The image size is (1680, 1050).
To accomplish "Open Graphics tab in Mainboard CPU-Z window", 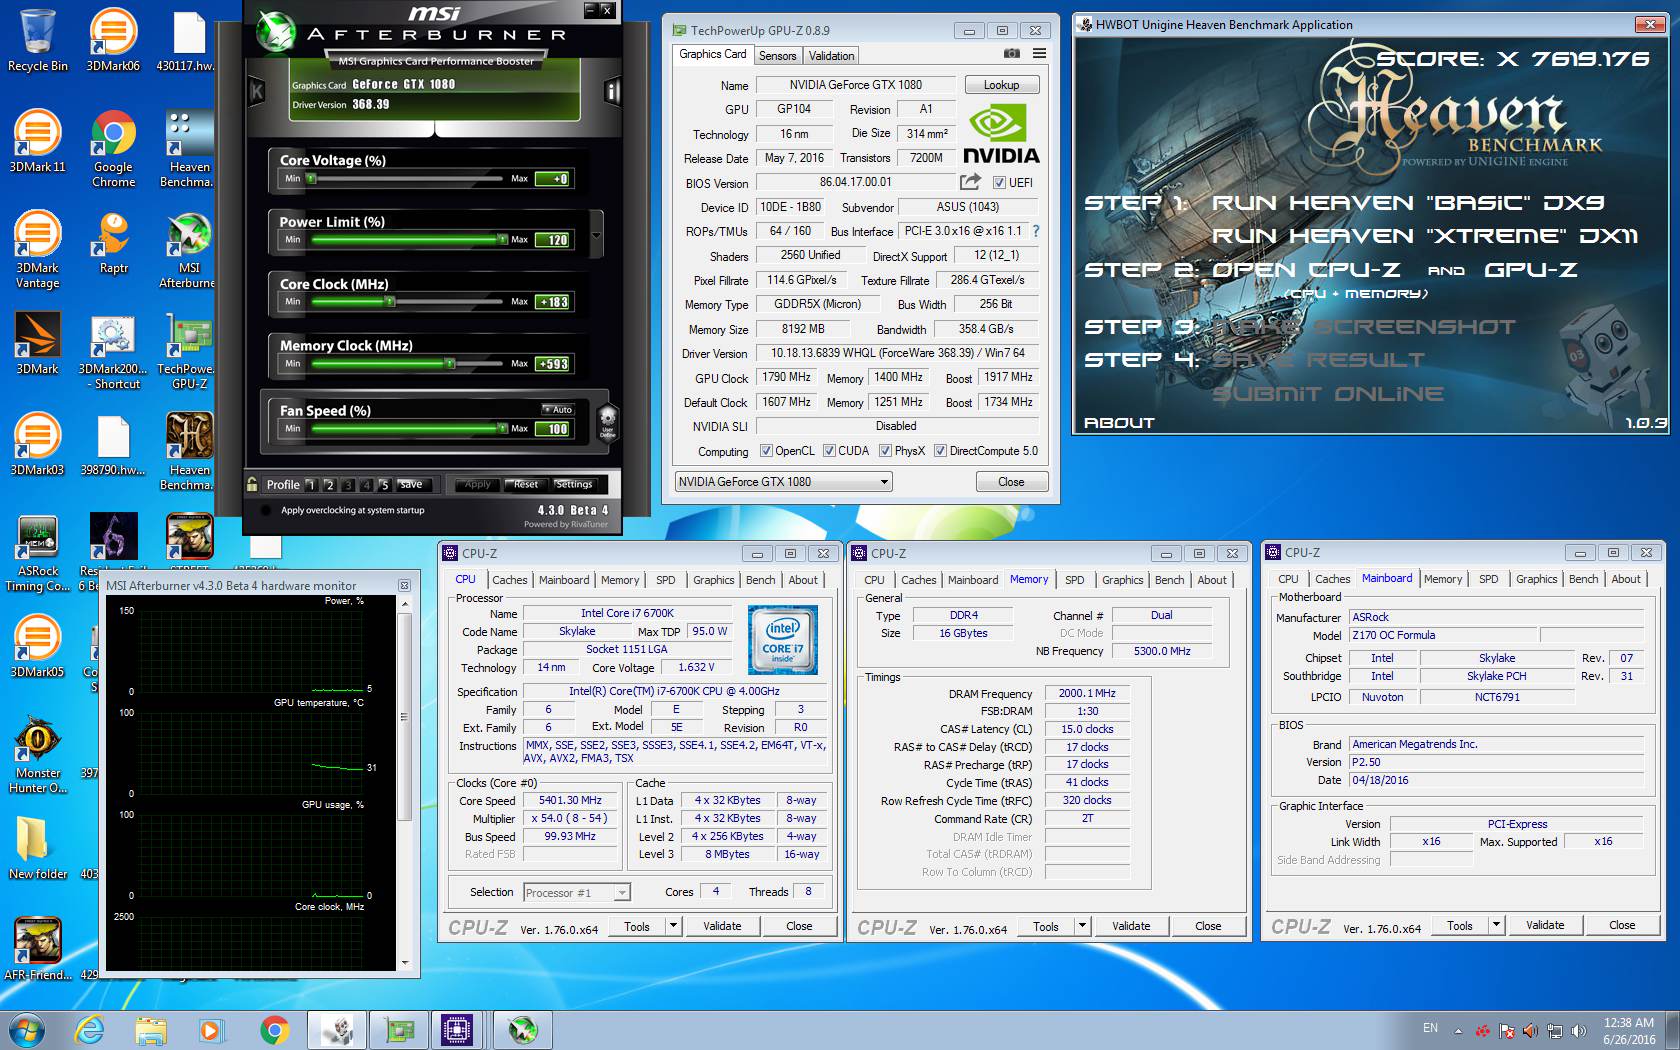I will [x=1536, y=579].
